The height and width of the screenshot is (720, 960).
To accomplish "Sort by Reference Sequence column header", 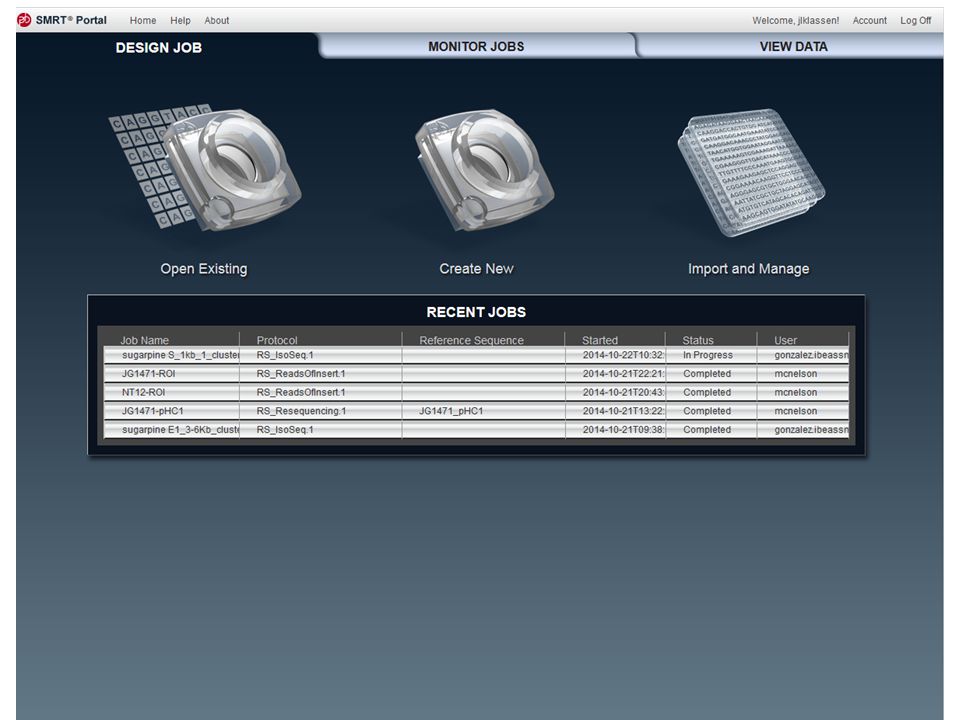I will [471, 340].
